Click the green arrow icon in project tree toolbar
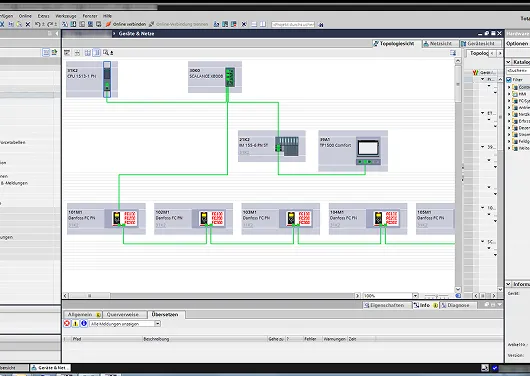The height and width of the screenshot is (376, 530). (x=54, y=52)
